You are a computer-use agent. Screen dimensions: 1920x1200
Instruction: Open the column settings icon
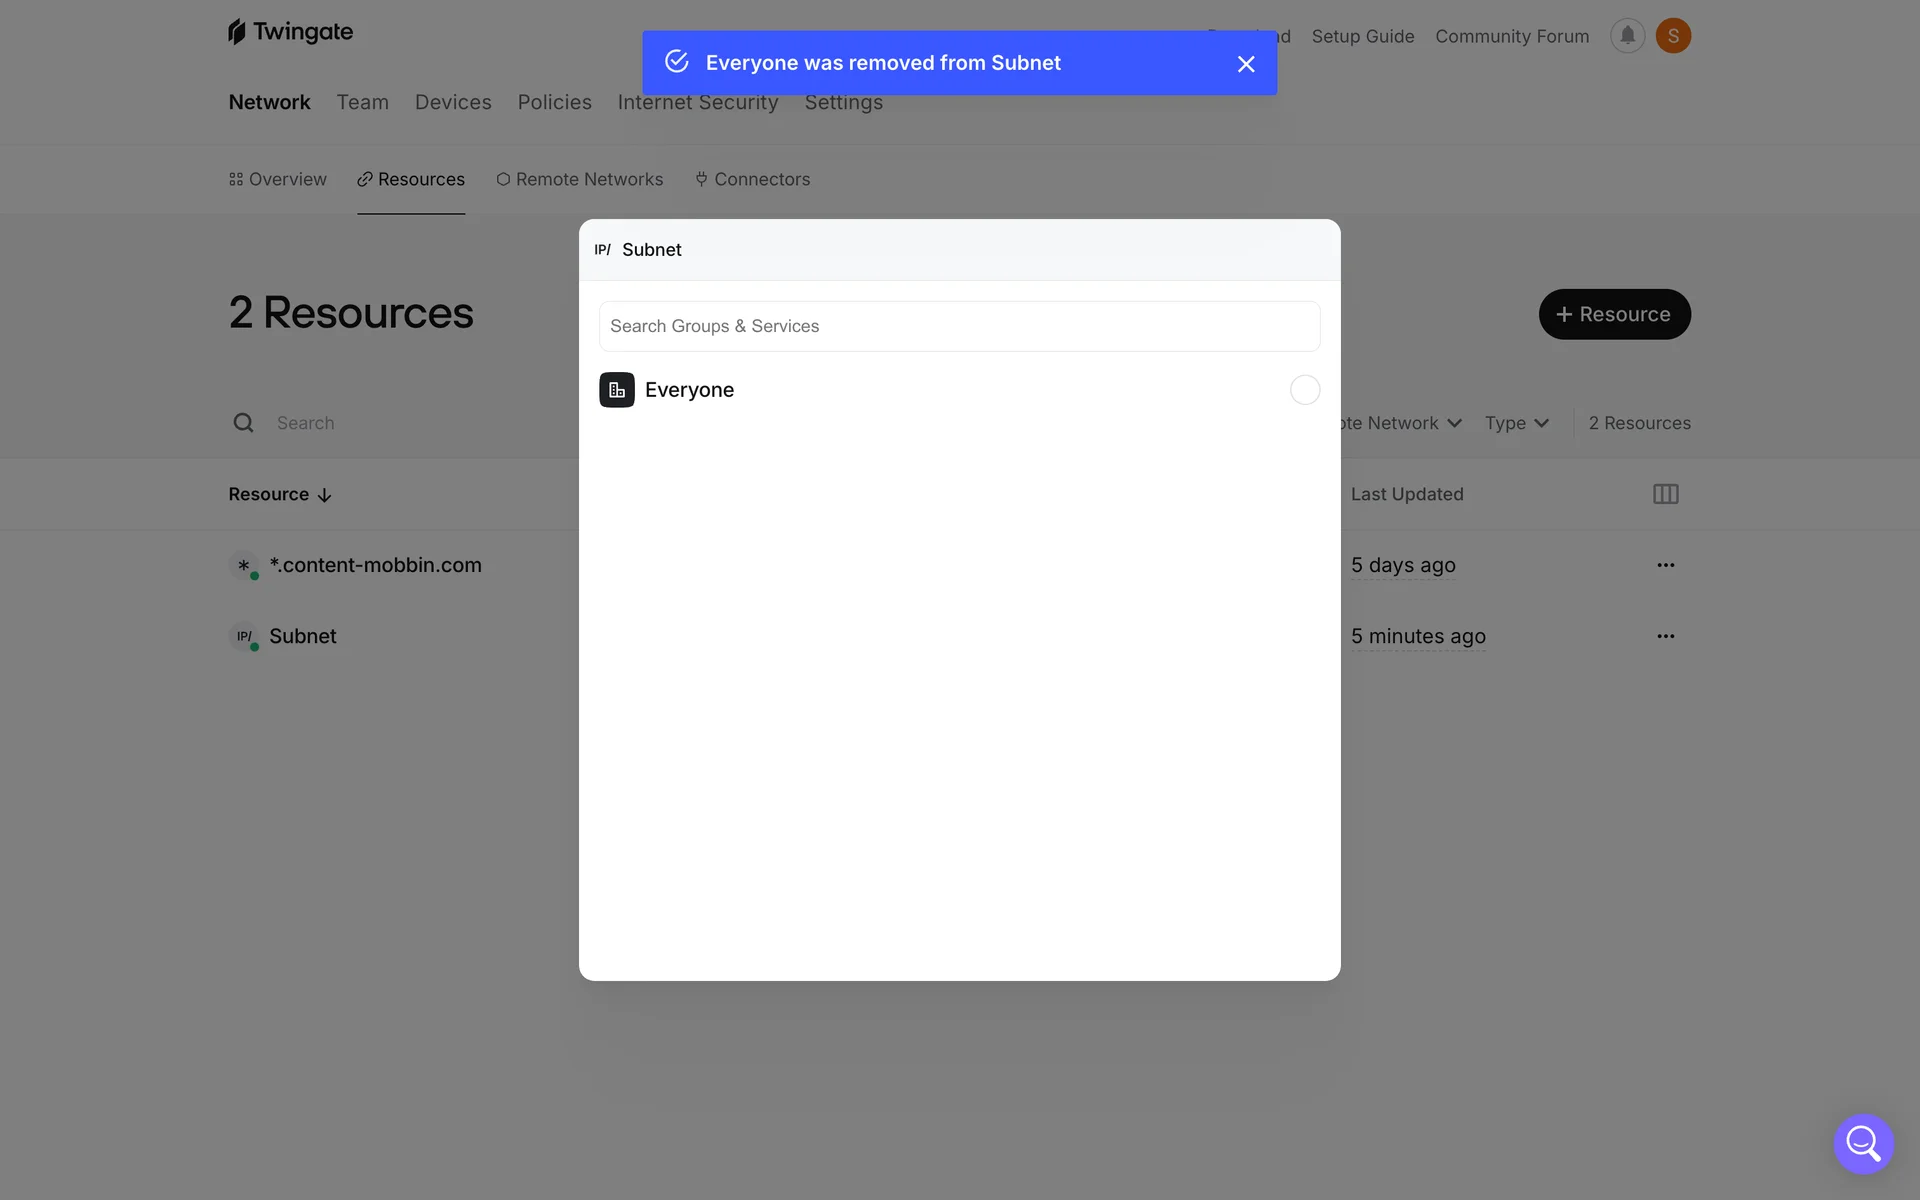click(x=1665, y=494)
